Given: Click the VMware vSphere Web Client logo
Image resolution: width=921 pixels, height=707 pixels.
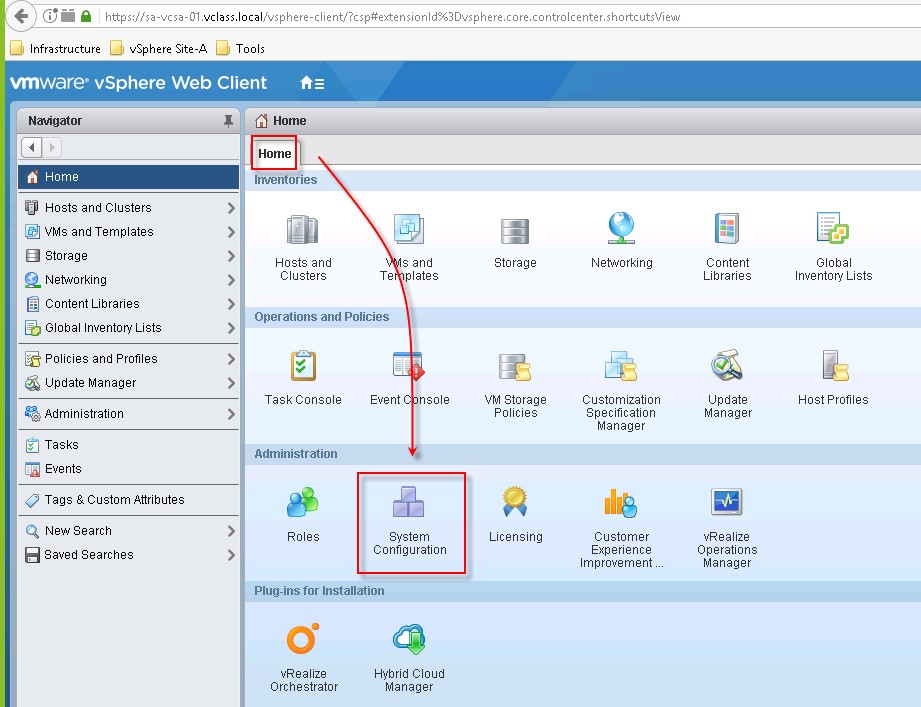Looking at the screenshot, I should (139, 83).
